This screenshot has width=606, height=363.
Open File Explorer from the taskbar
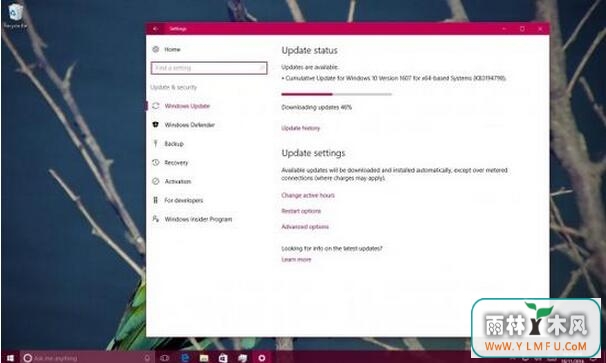[x=204, y=358]
